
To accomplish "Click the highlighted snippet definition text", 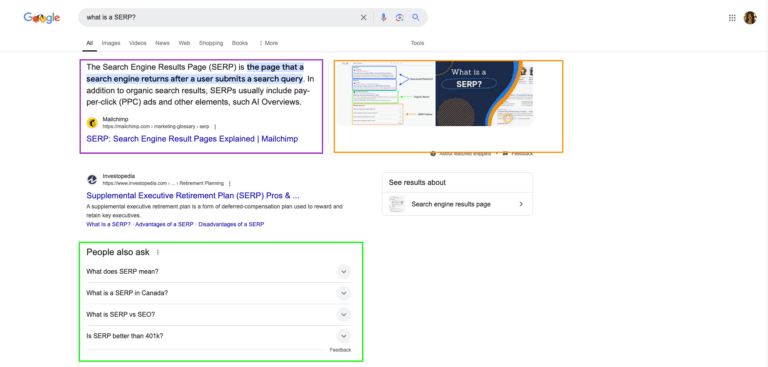I will point(195,73).
